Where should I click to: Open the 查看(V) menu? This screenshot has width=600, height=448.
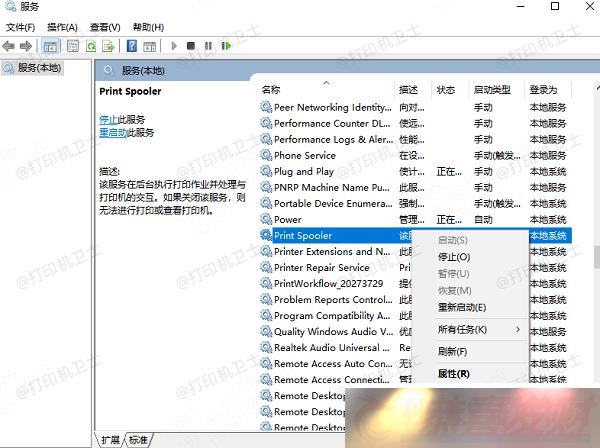105,27
